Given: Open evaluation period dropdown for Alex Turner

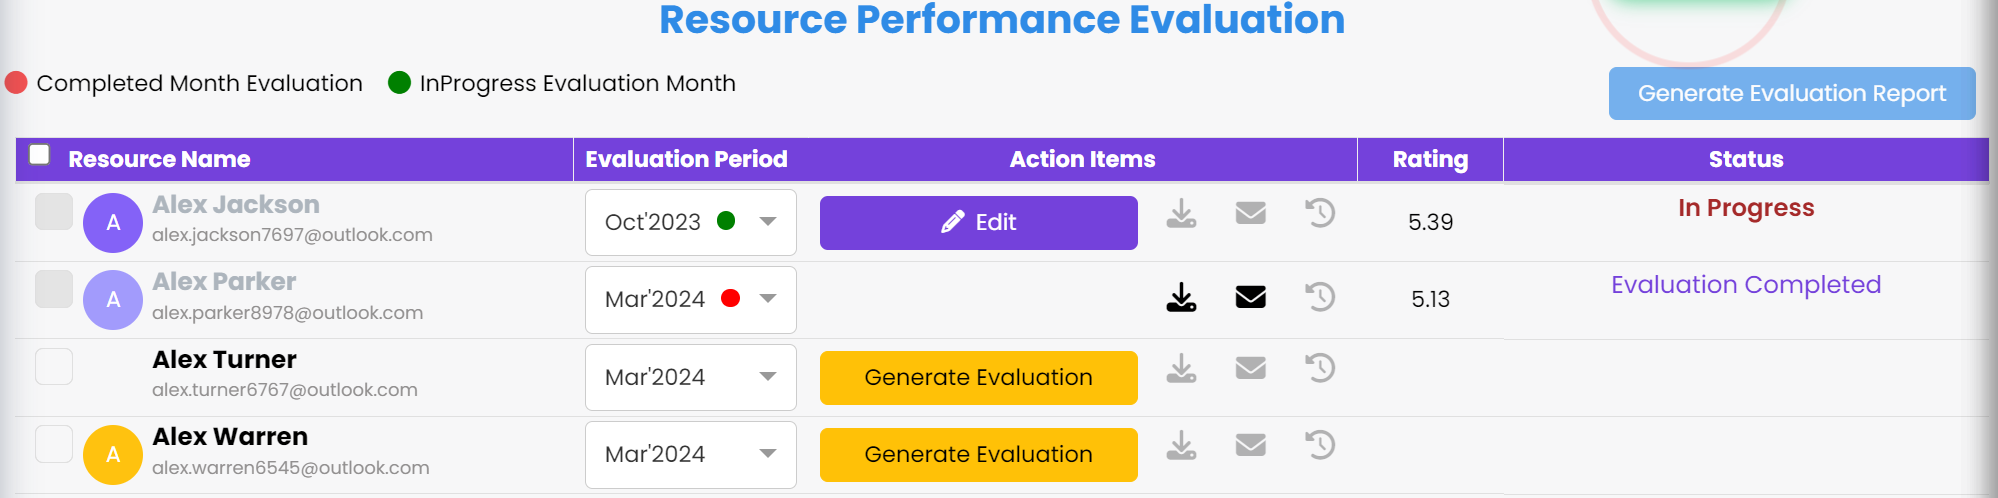Looking at the screenshot, I should 691,377.
